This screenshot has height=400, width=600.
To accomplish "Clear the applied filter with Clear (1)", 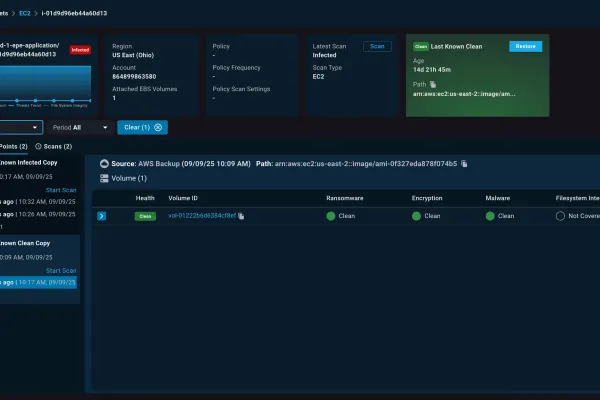I will coord(142,127).
